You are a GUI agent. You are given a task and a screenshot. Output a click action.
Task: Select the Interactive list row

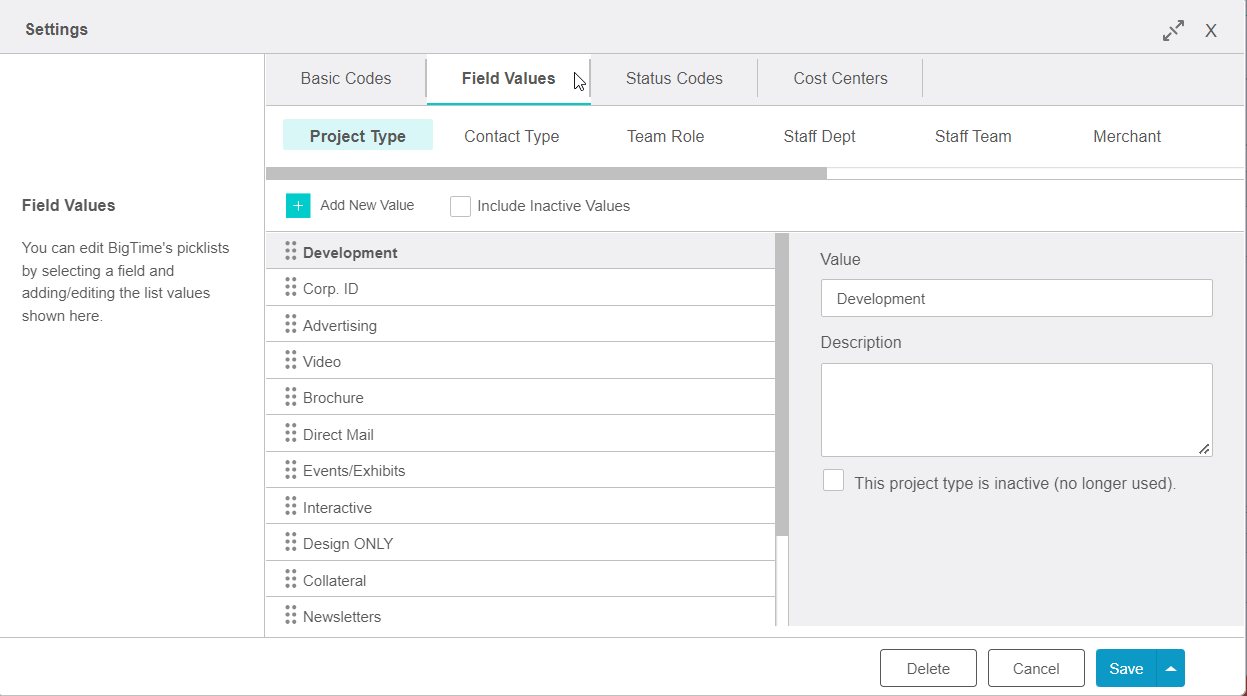(x=520, y=507)
